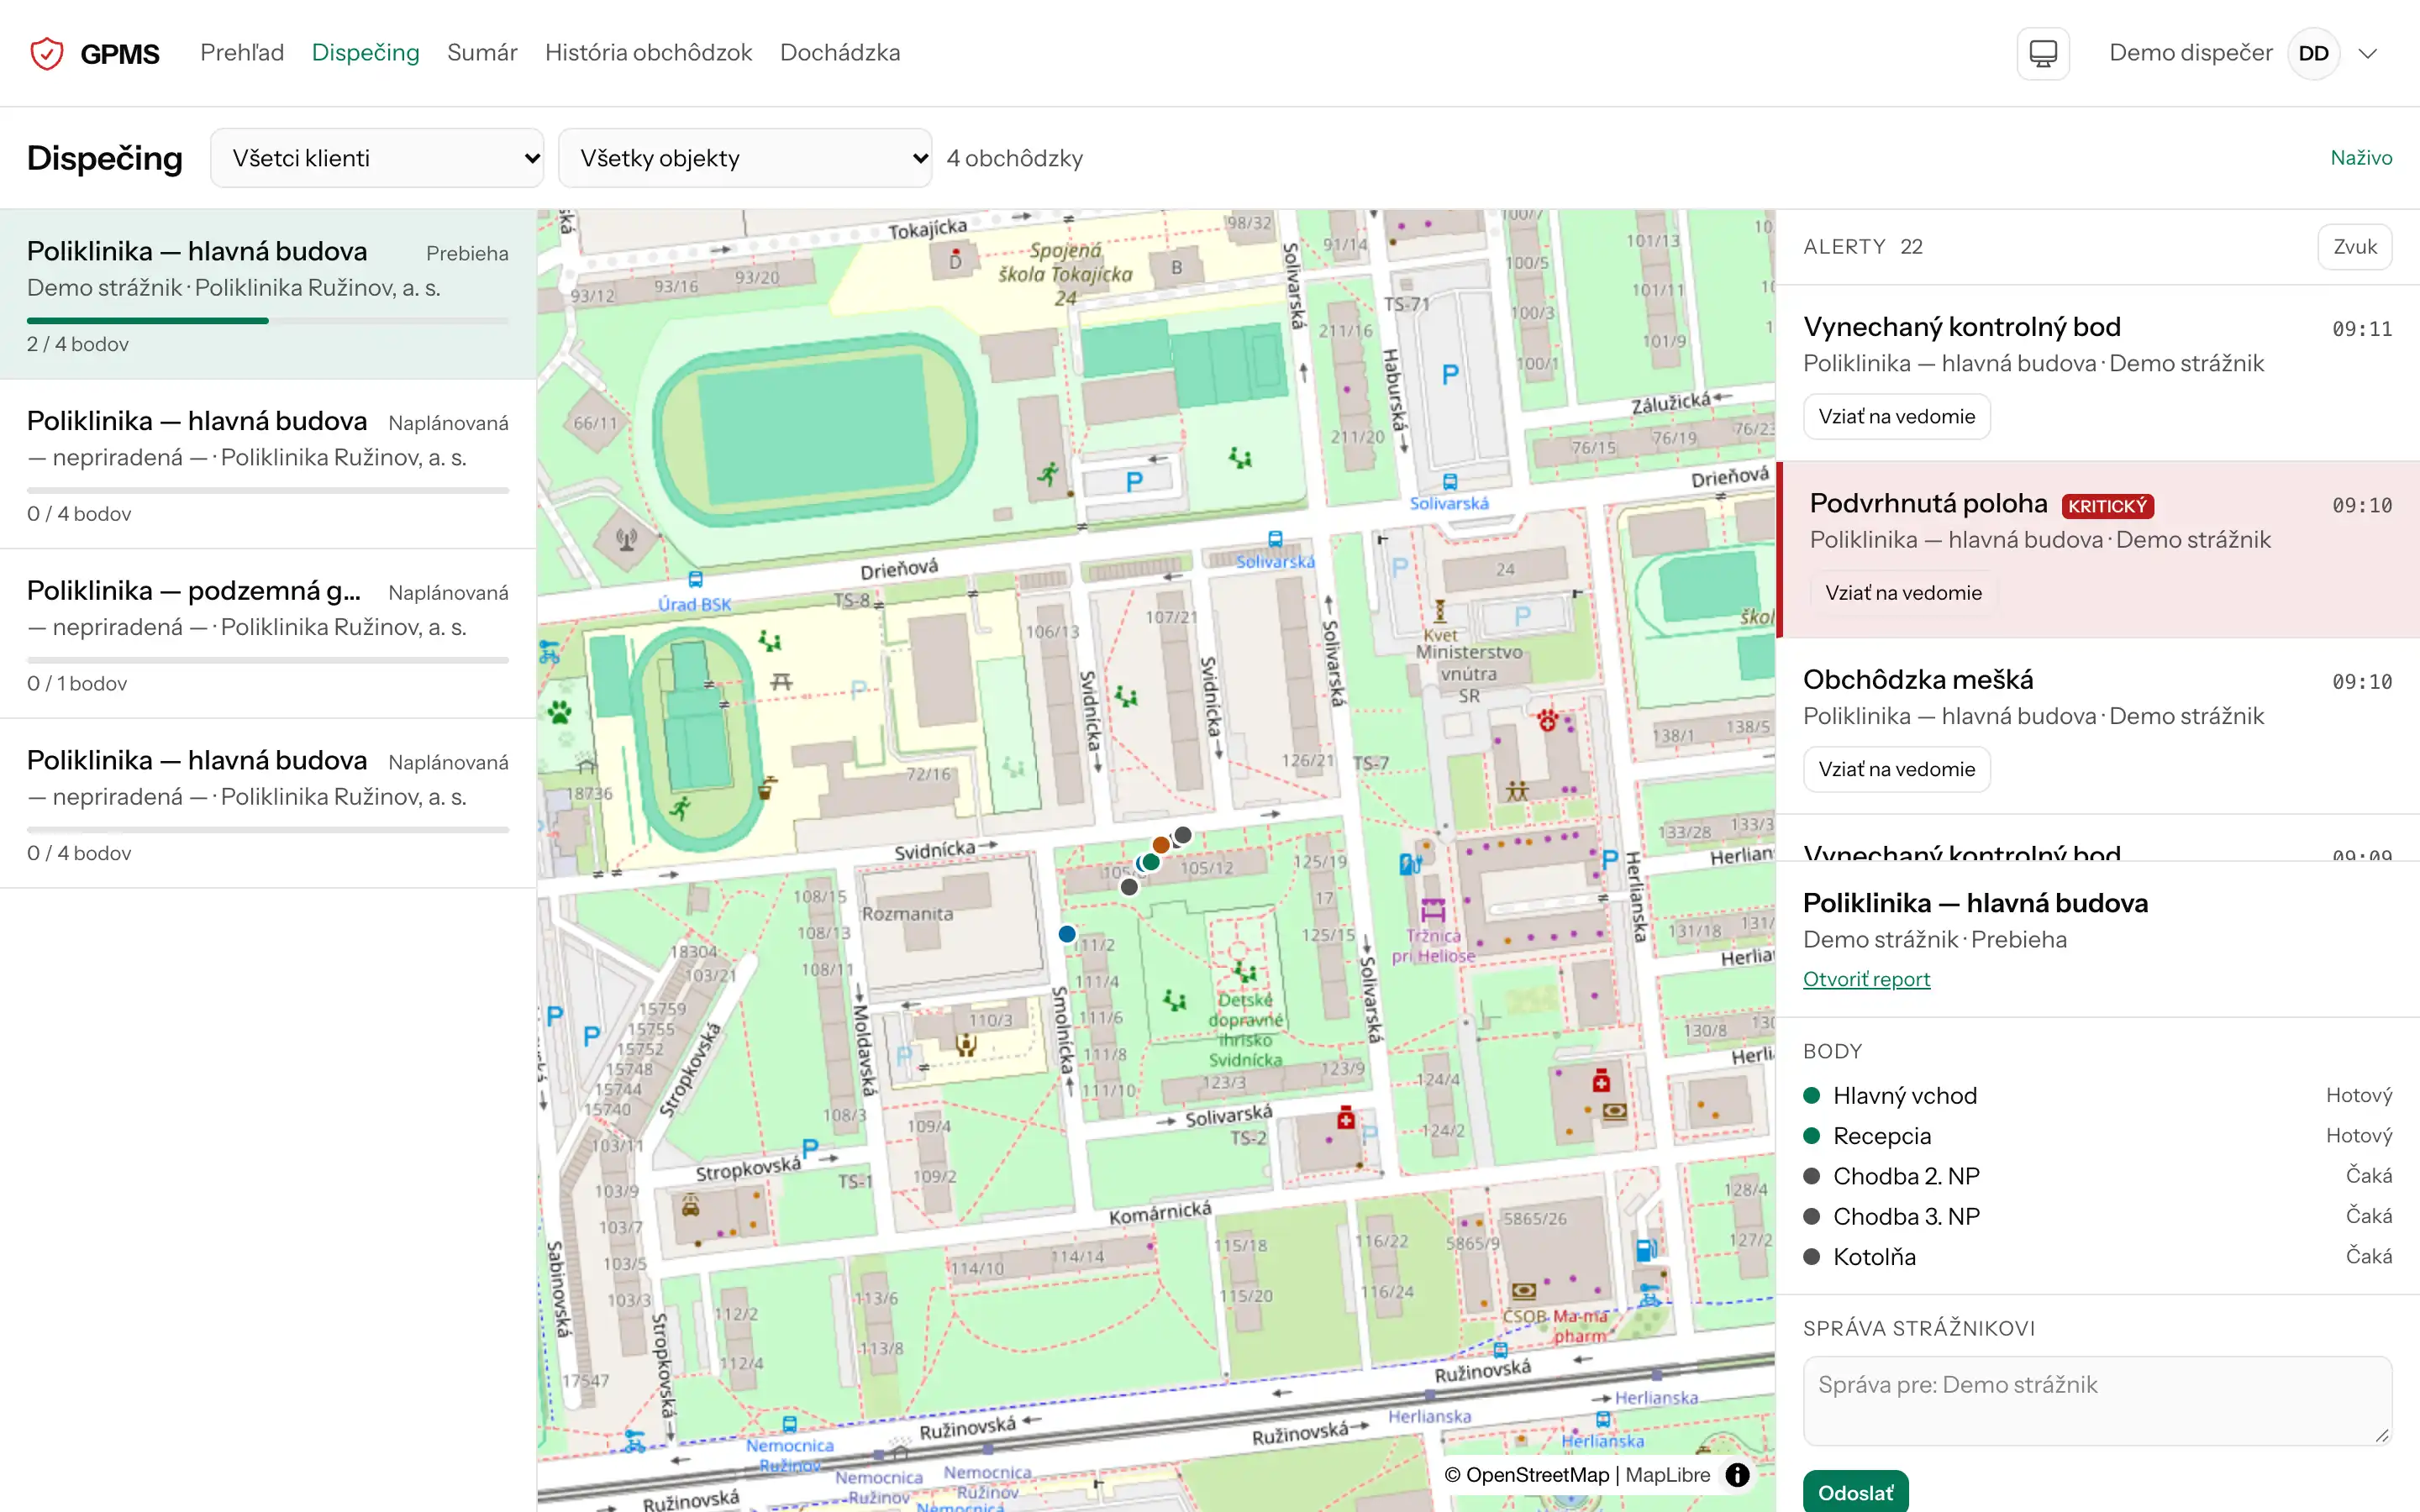Open the MapLibre attribution link
The image size is (2420, 1512).
[x=1668, y=1474]
